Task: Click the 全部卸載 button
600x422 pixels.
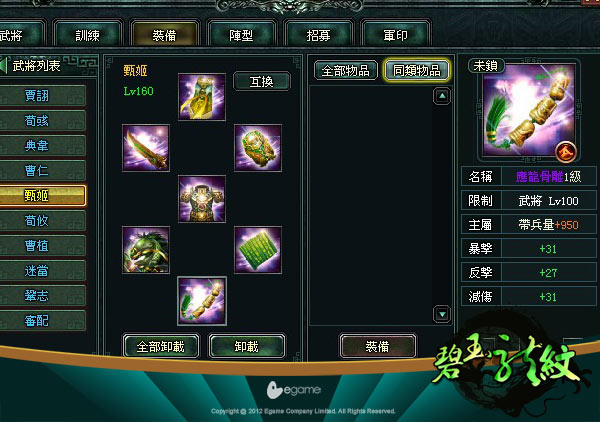Action: tap(161, 346)
